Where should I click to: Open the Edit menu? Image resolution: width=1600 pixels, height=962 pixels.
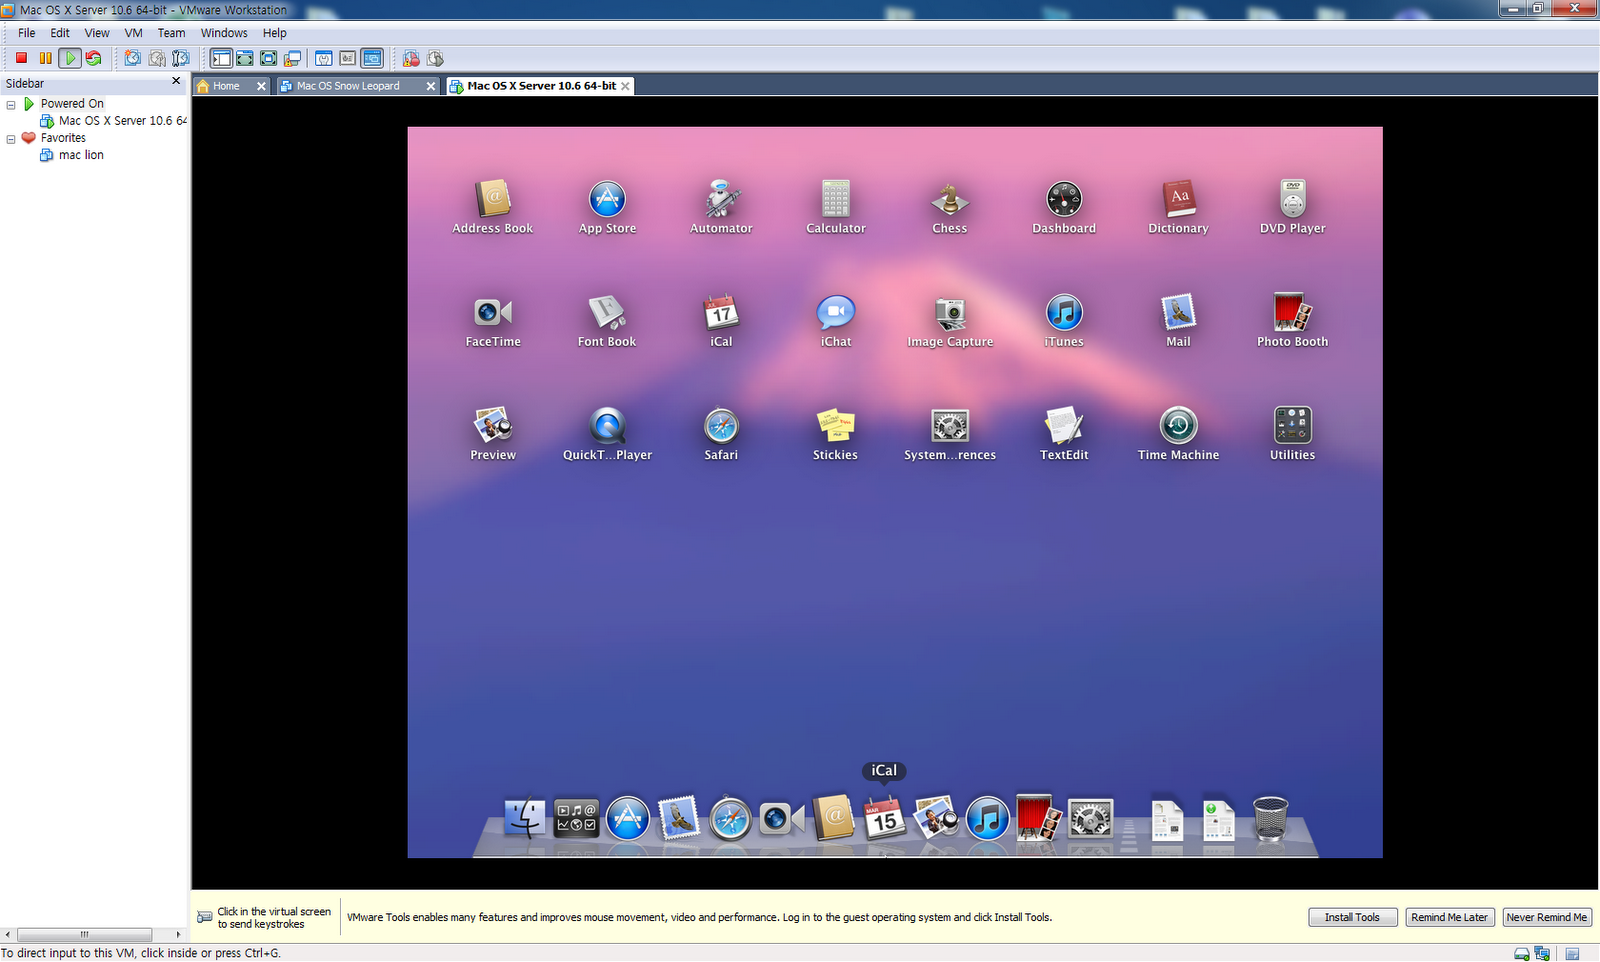tap(60, 33)
